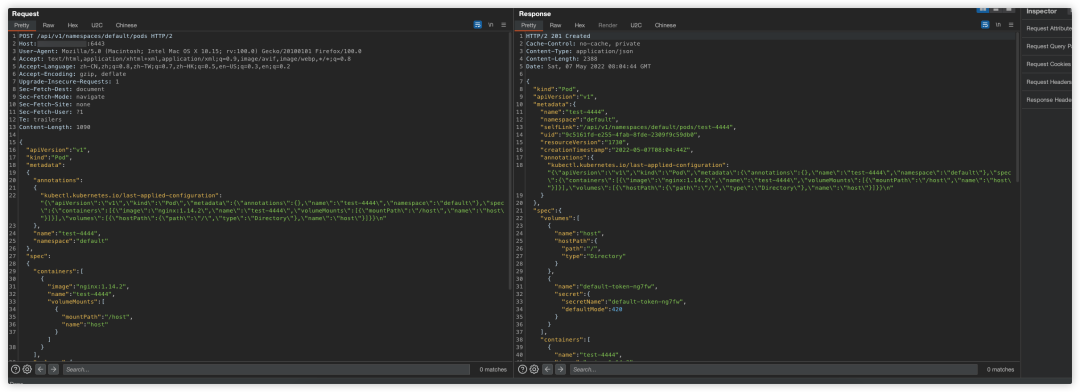Go to previous match in Response search
Viewport: 1080px width, 392px height.
tap(548, 369)
